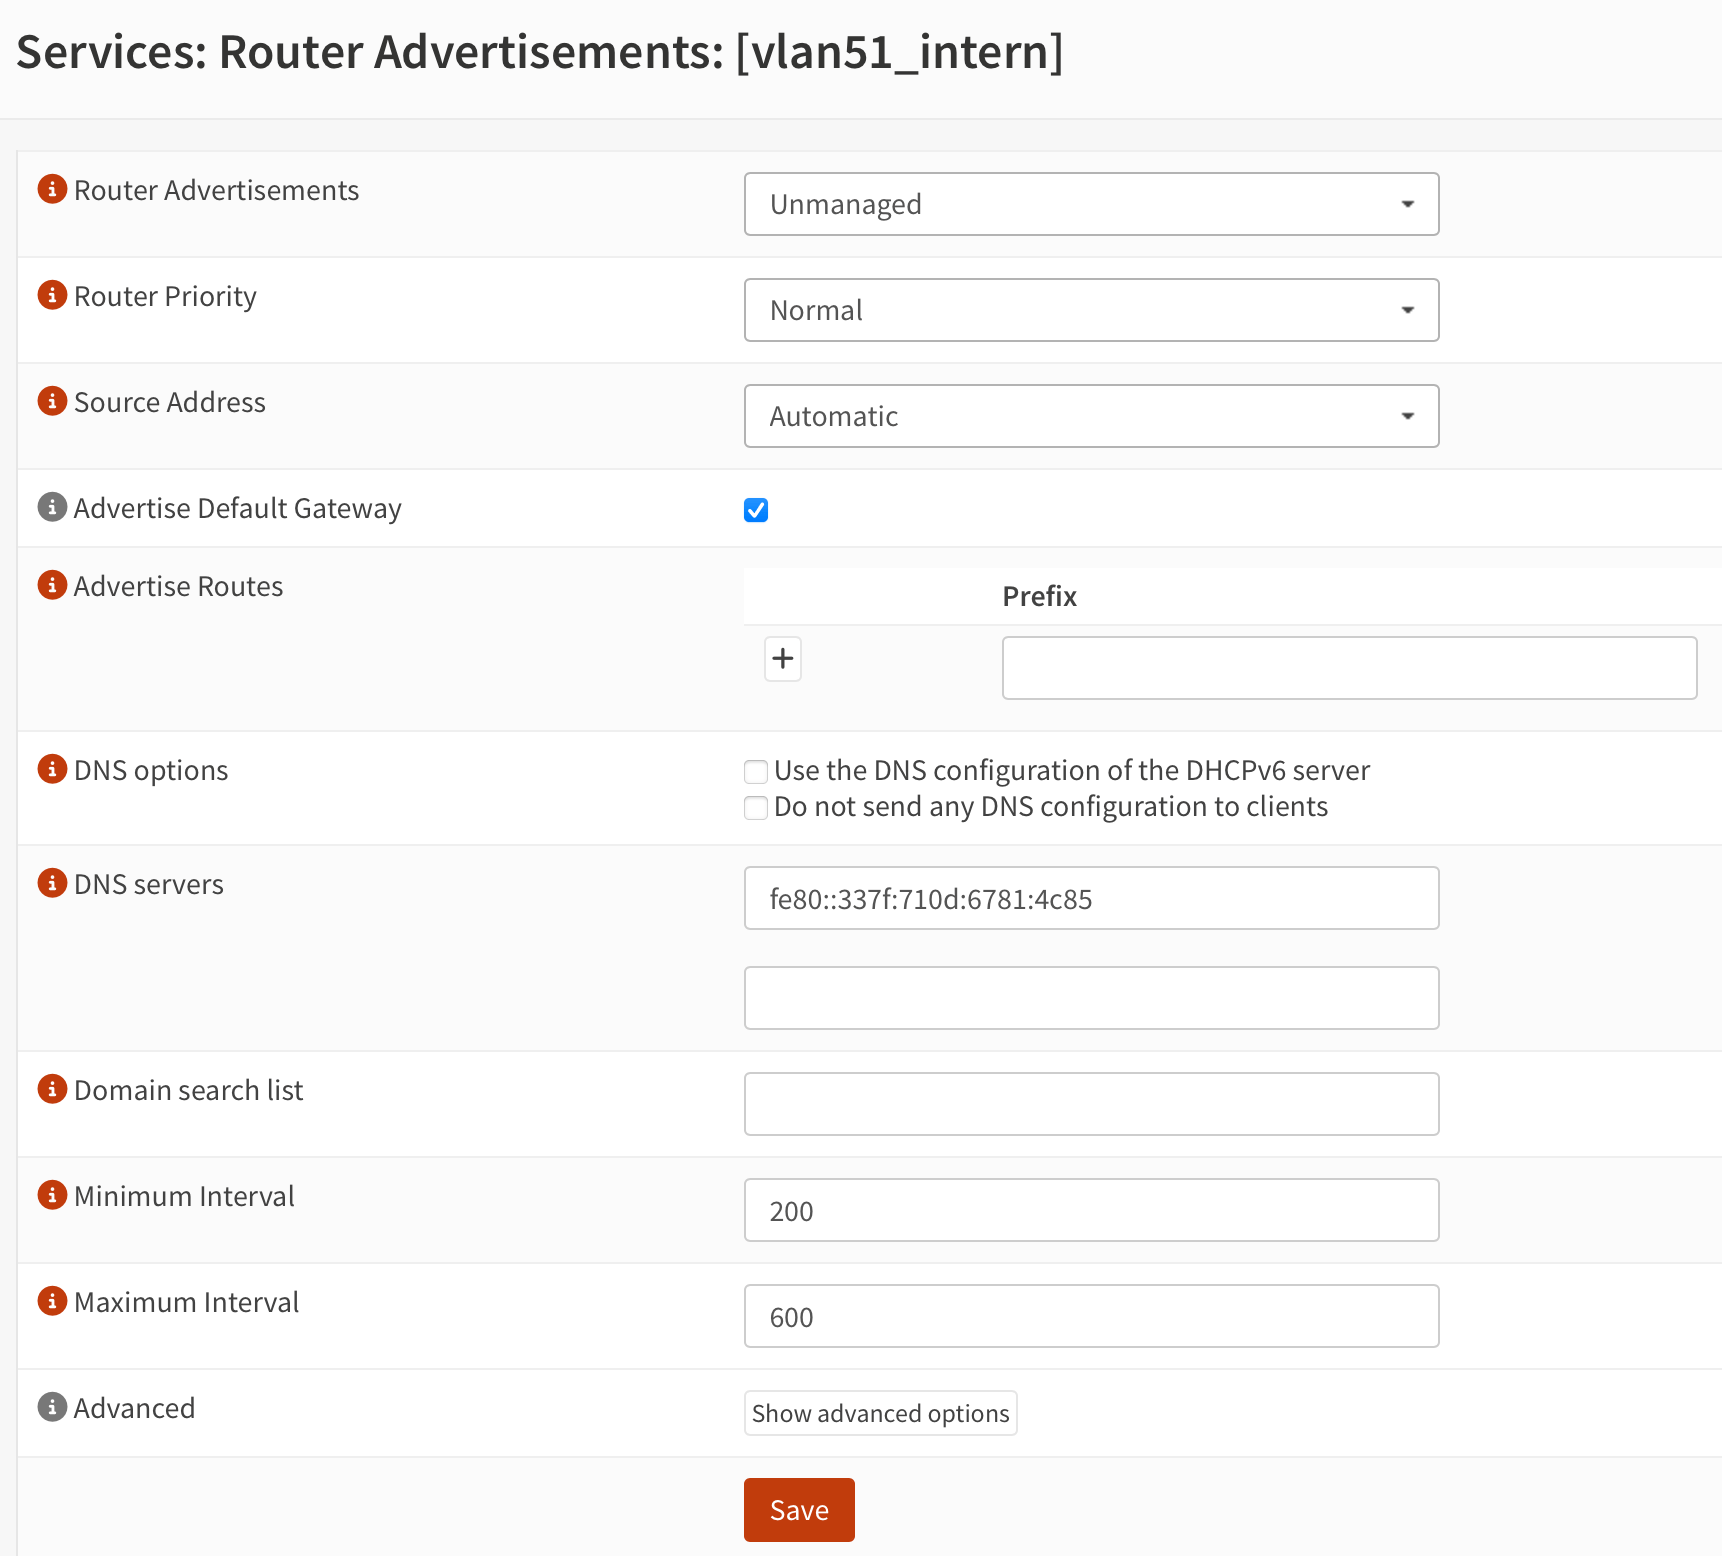This screenshot has width=1722, height=1556.
Task: Enable DNS configuration of the DHCPv6 server
Action: (x=756, y=771)
